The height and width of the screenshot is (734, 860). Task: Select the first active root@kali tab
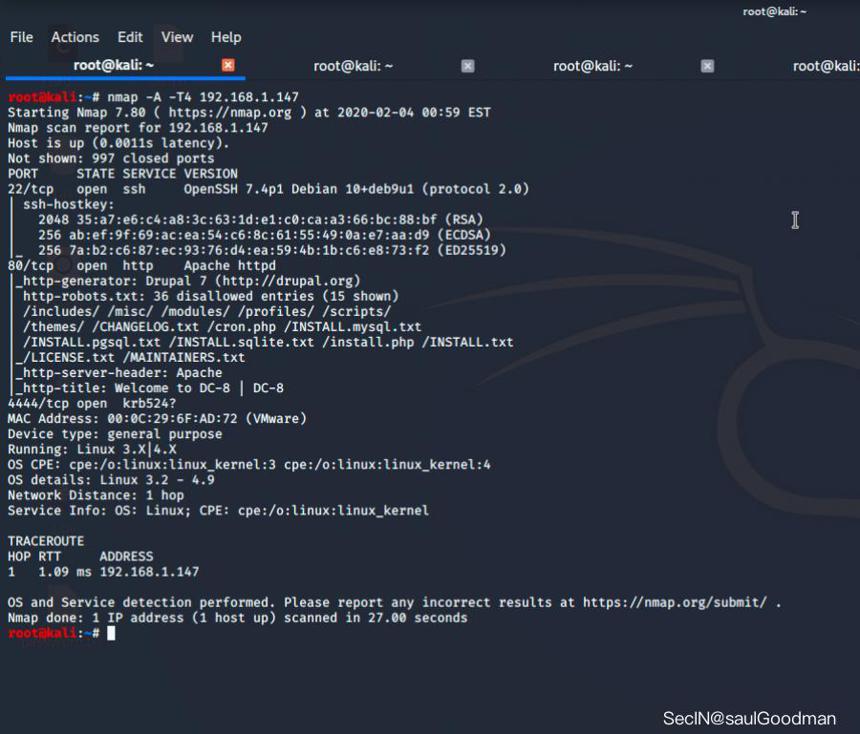point(114,65)
